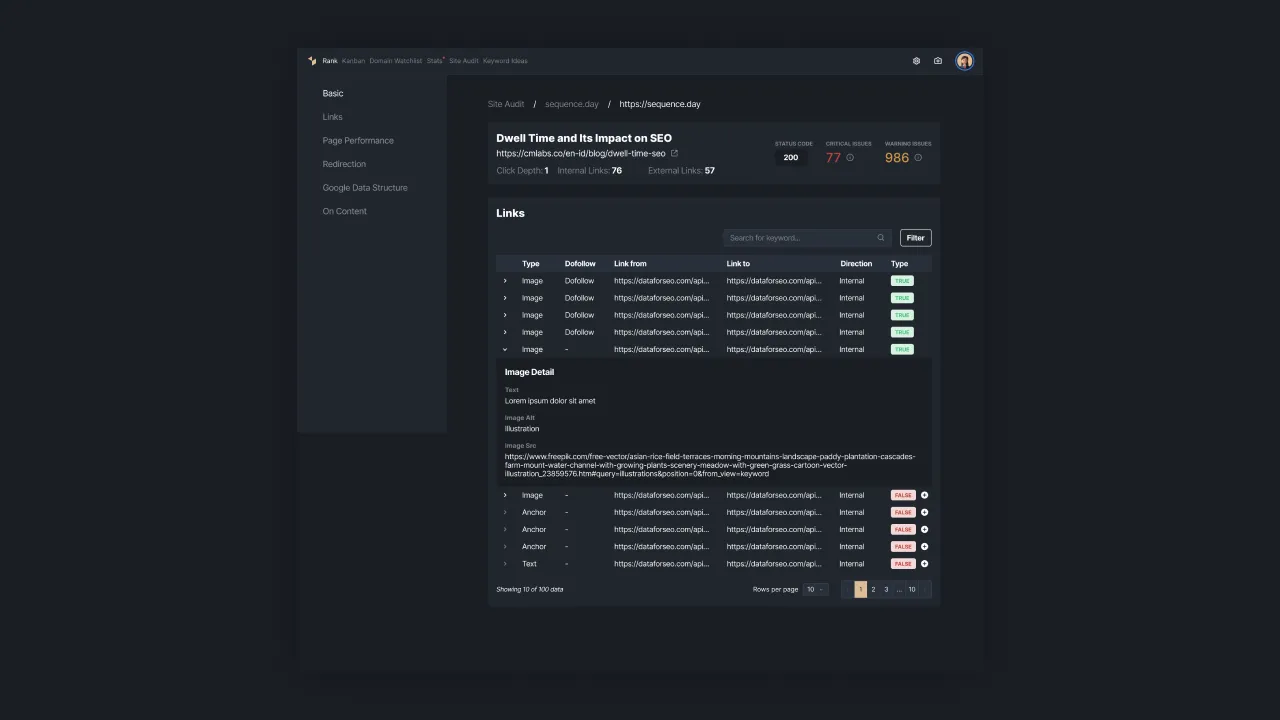Click the freepik Image Src URL text
1280x720 pixels.
point(709,465)
